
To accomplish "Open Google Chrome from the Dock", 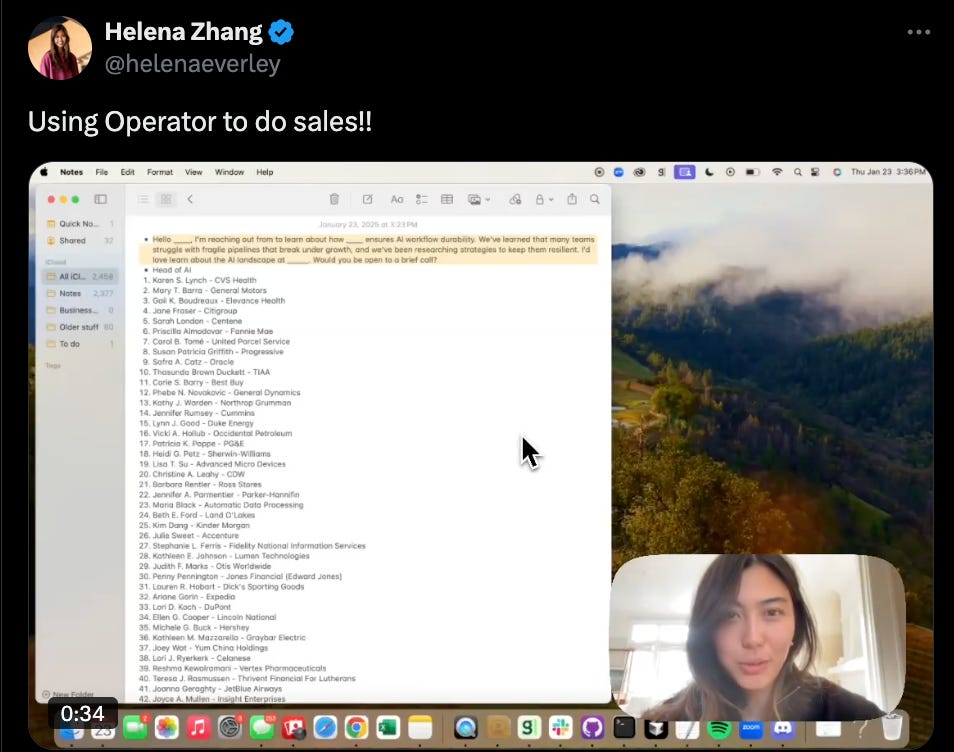I will tap(357, 728).
